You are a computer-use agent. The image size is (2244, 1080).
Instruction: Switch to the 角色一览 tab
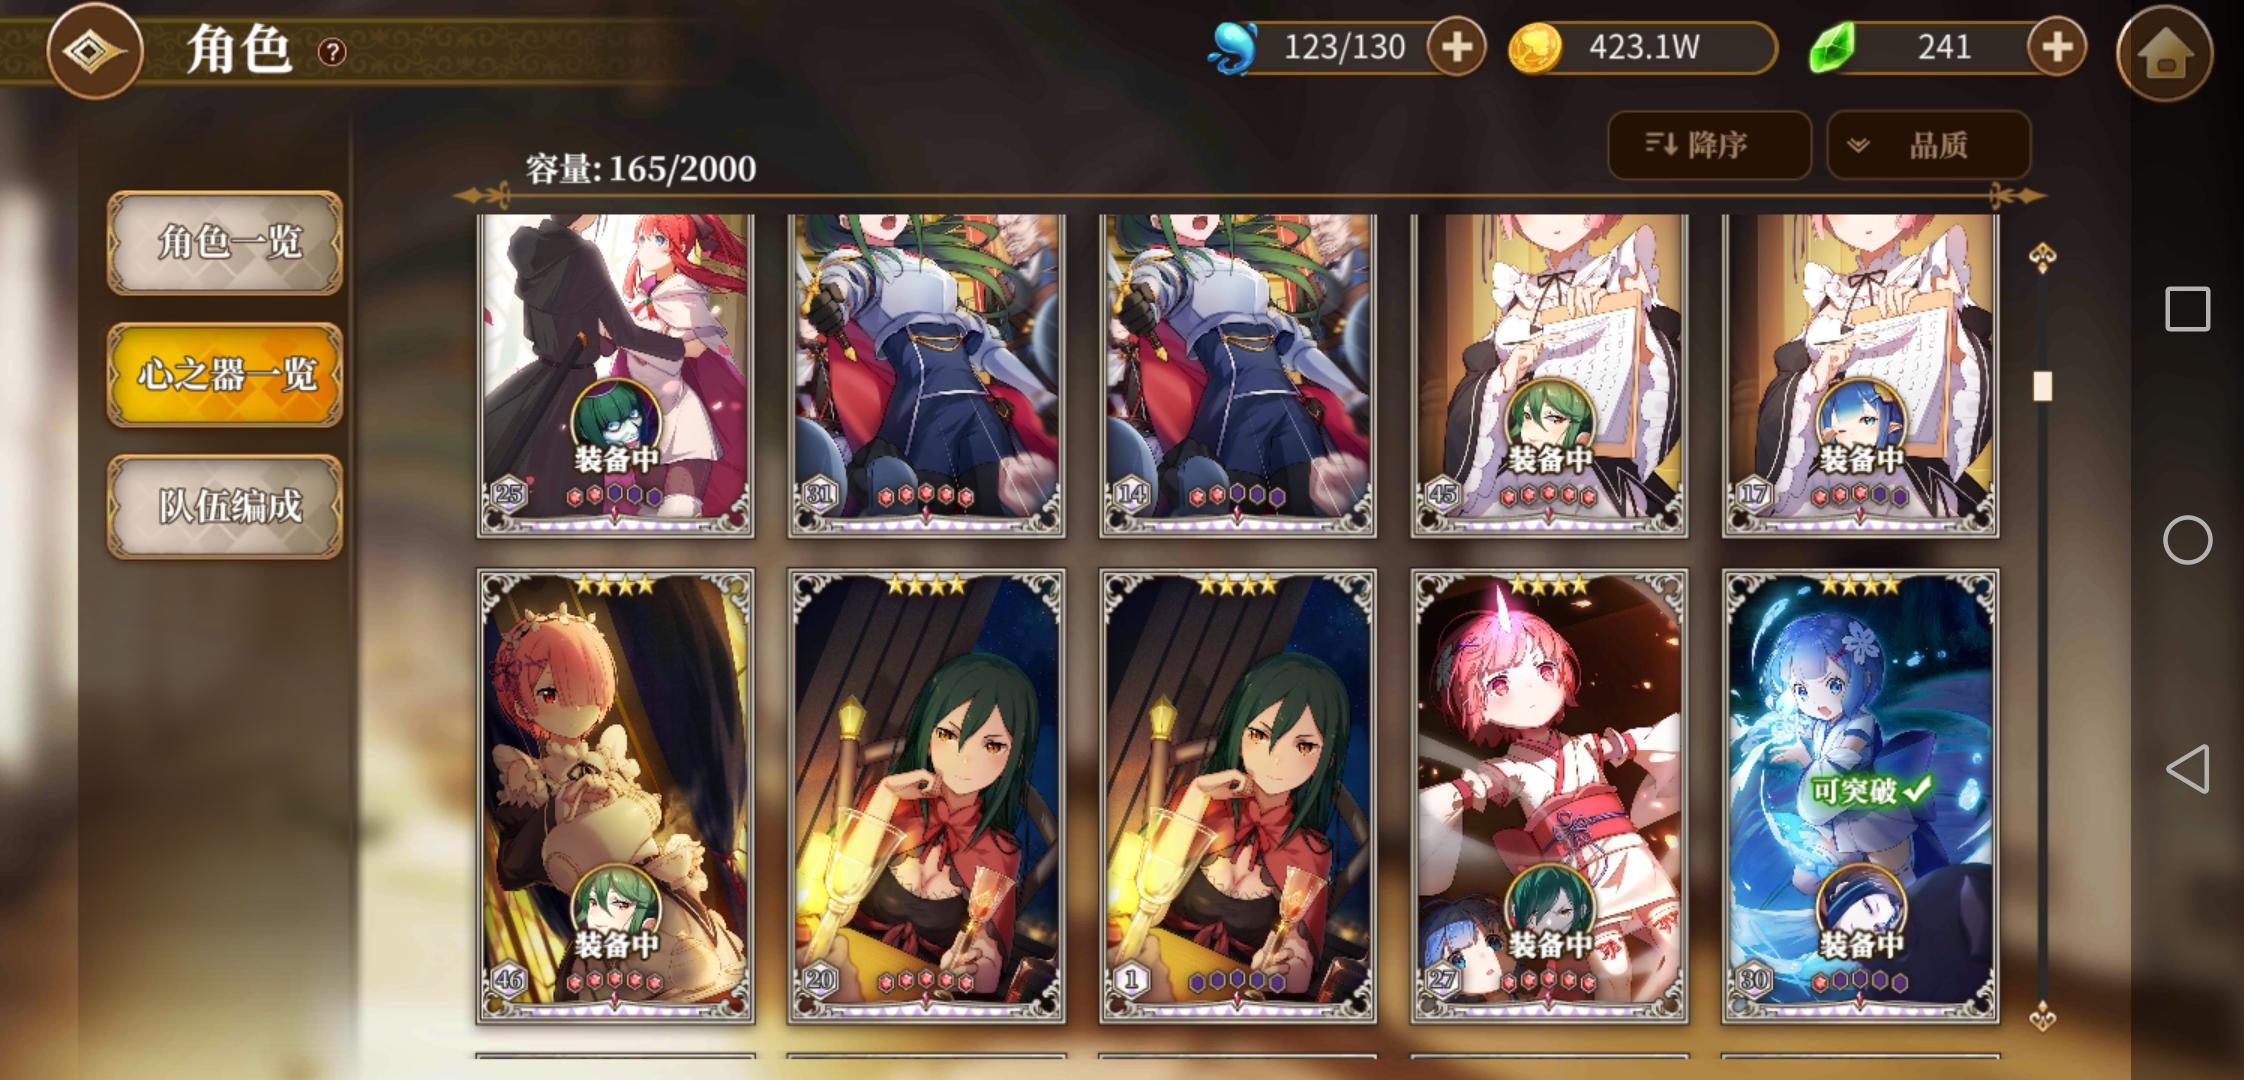(225, 242)
